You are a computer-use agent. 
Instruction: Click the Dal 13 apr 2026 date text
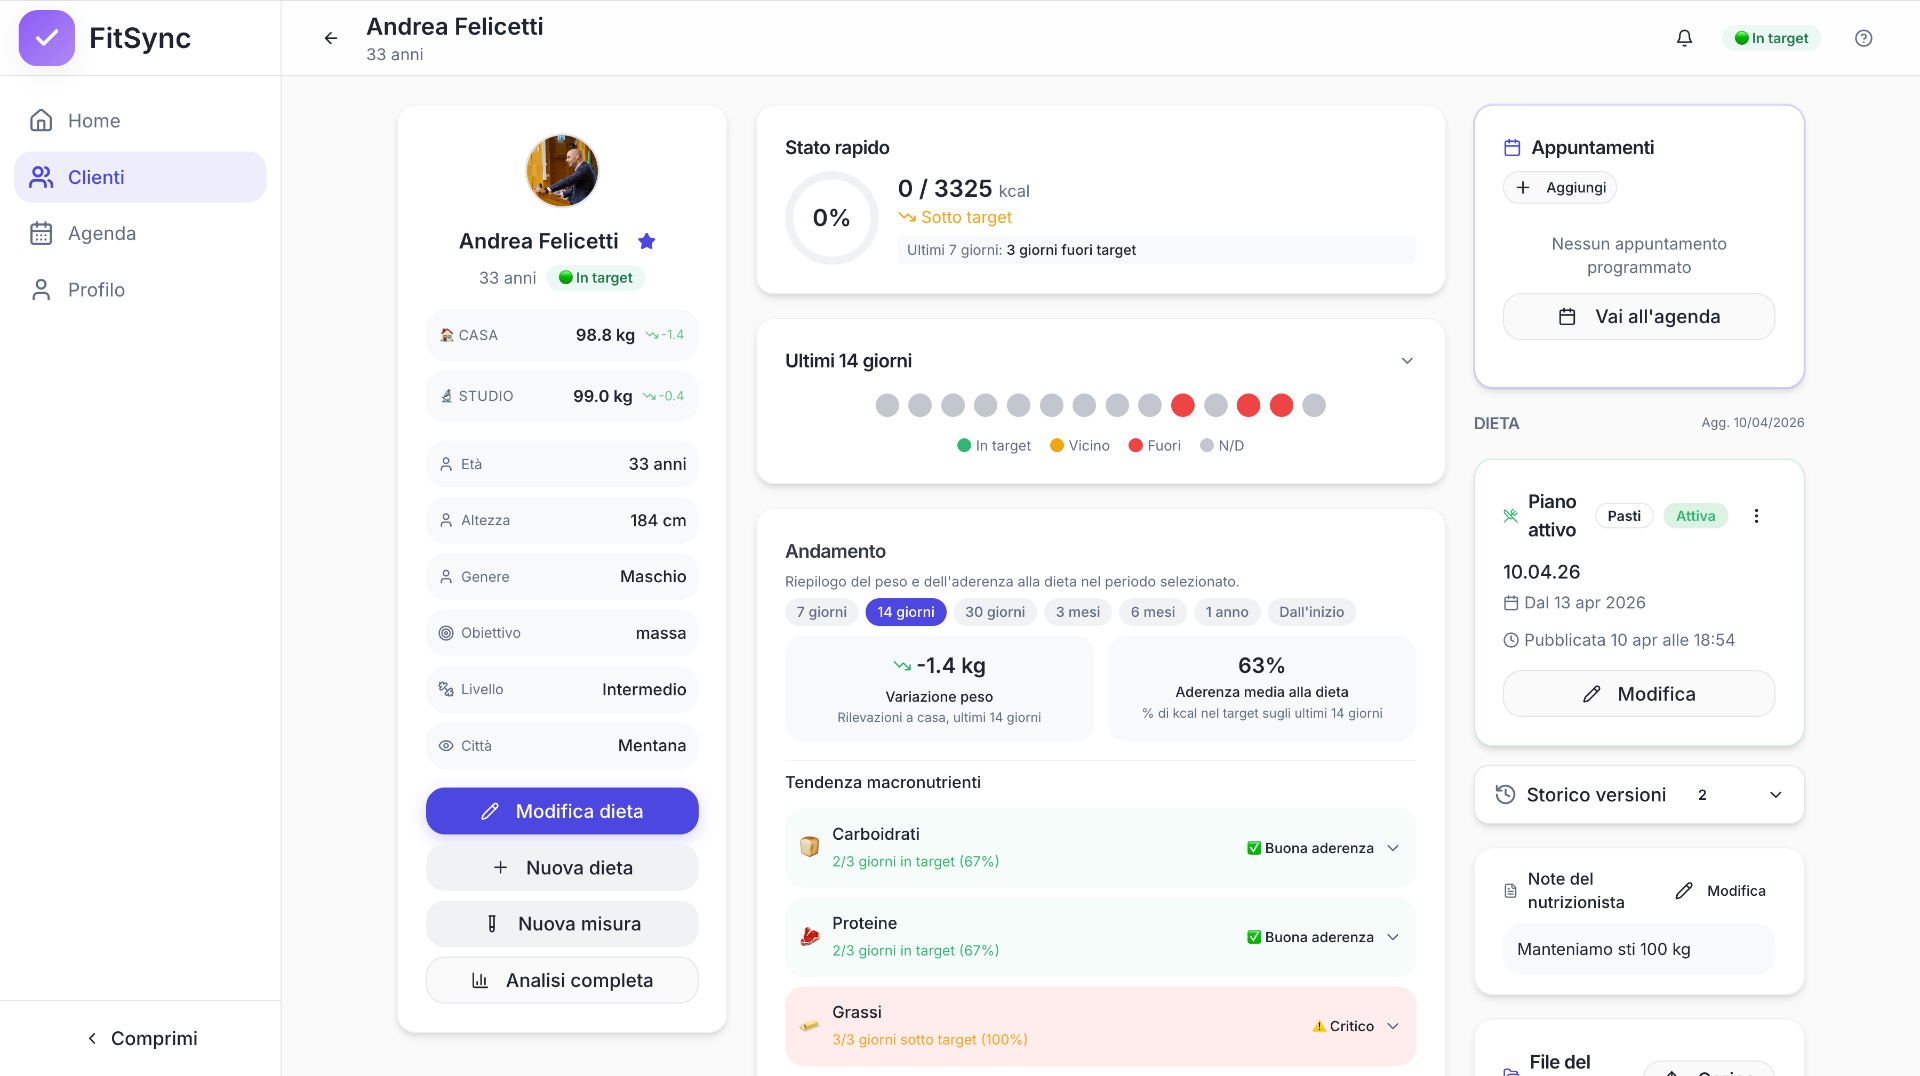[x=1585, y=603]
